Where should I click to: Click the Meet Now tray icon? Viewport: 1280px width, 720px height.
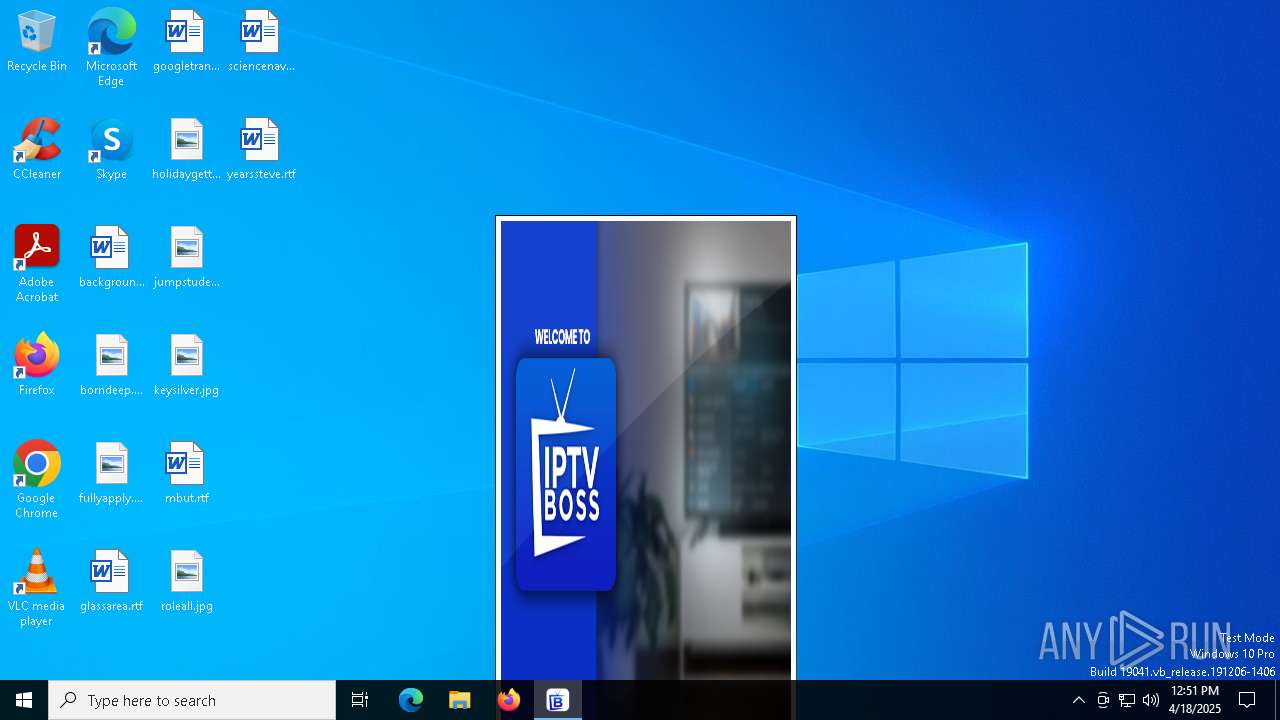[1103, 700]
